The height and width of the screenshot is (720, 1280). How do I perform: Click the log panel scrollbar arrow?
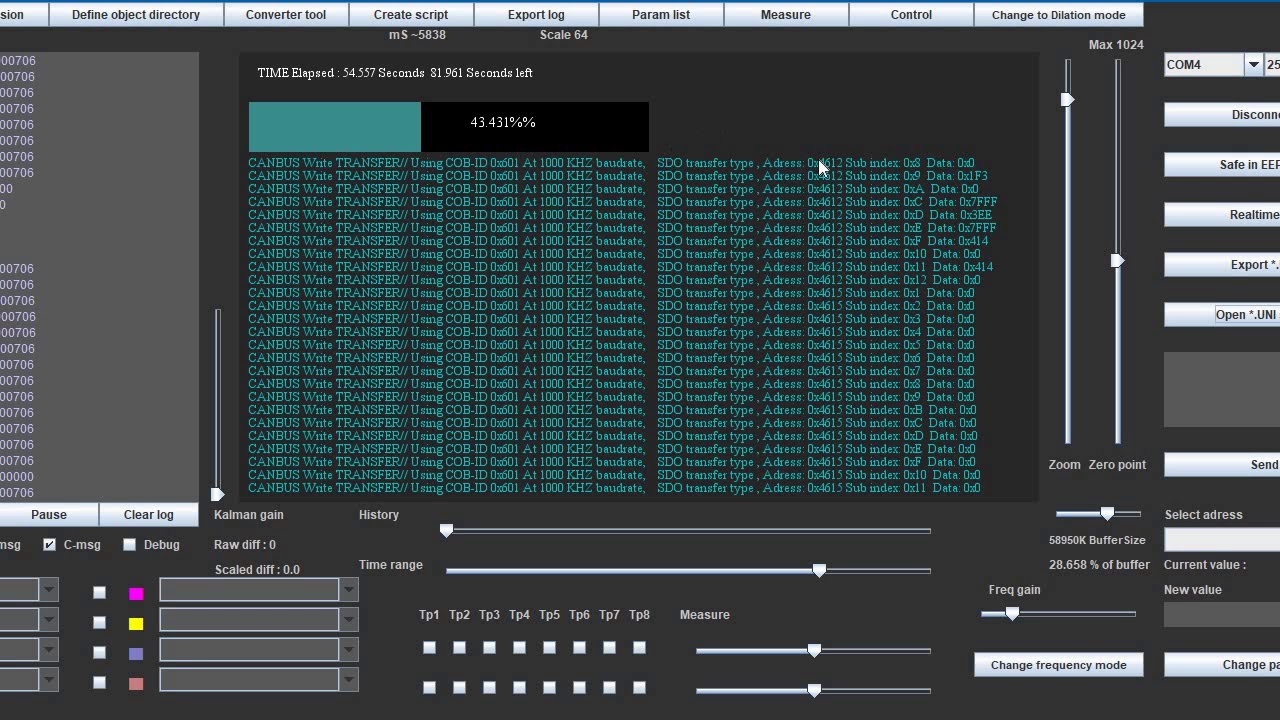[x=217, y=494]
